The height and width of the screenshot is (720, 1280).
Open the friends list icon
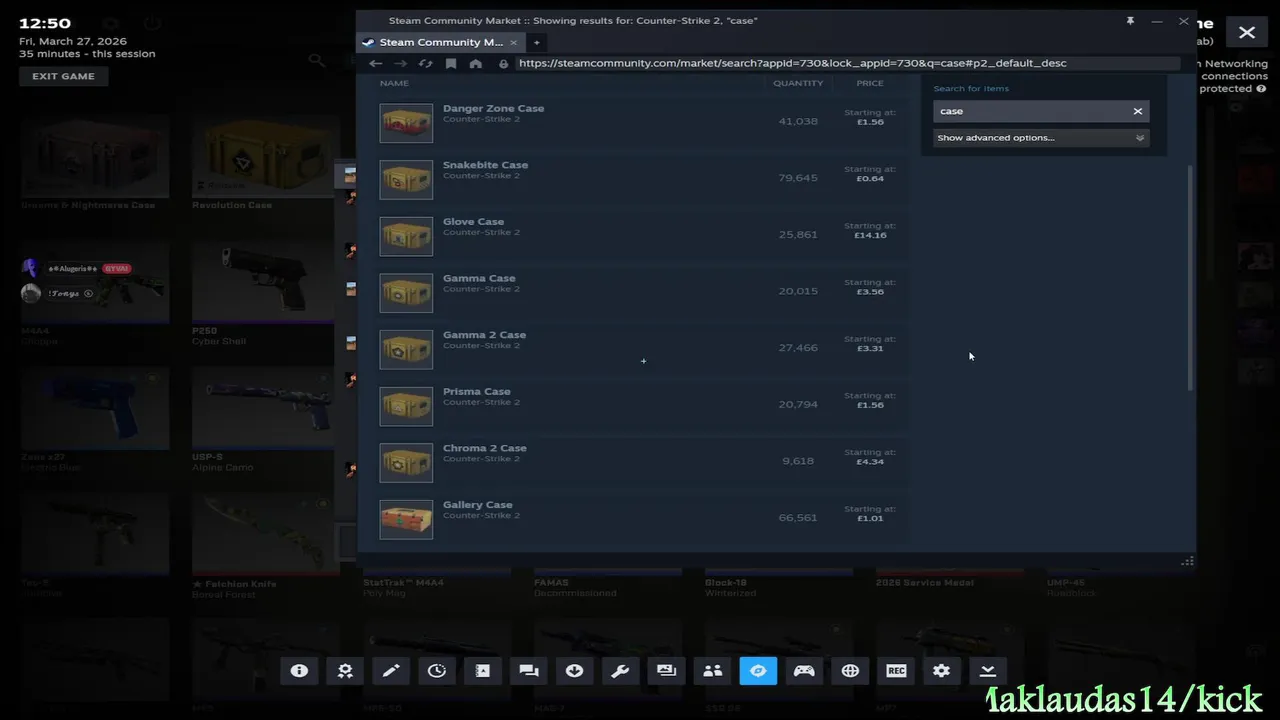pyautogui.click(x=712, y=671)
